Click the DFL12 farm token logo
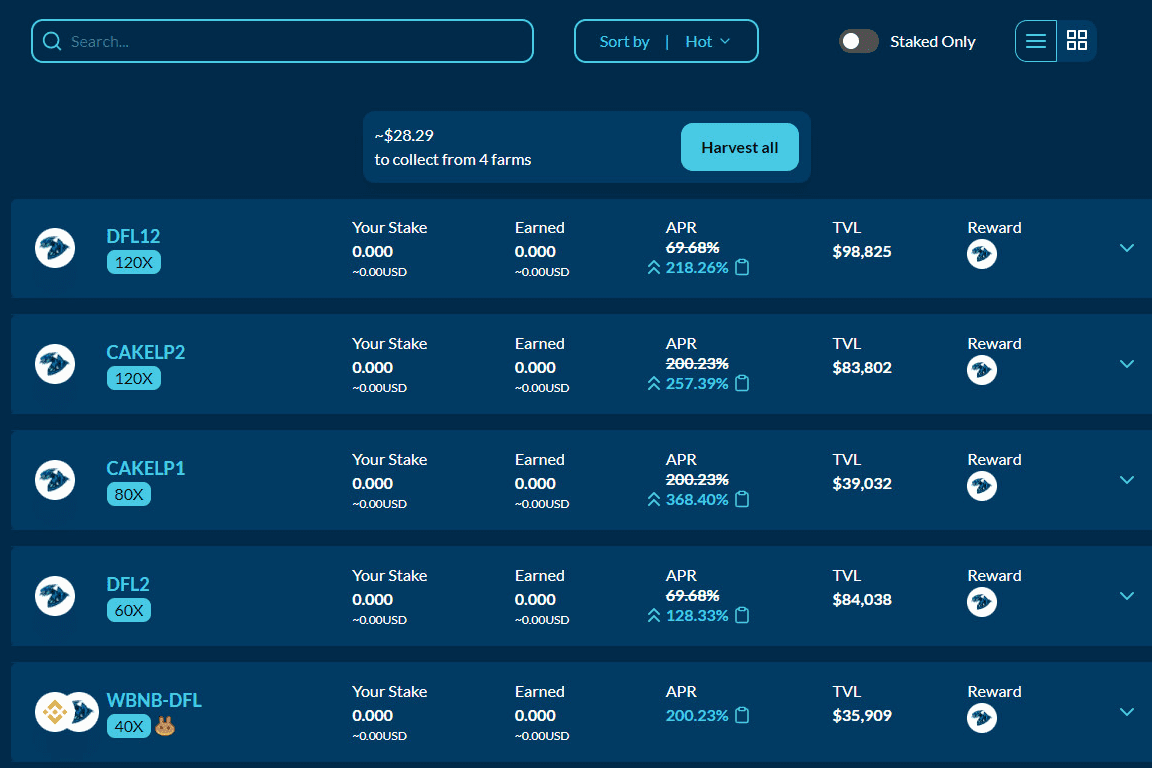The height and width of the screenshot is (768, 1152). pos(55,248)
